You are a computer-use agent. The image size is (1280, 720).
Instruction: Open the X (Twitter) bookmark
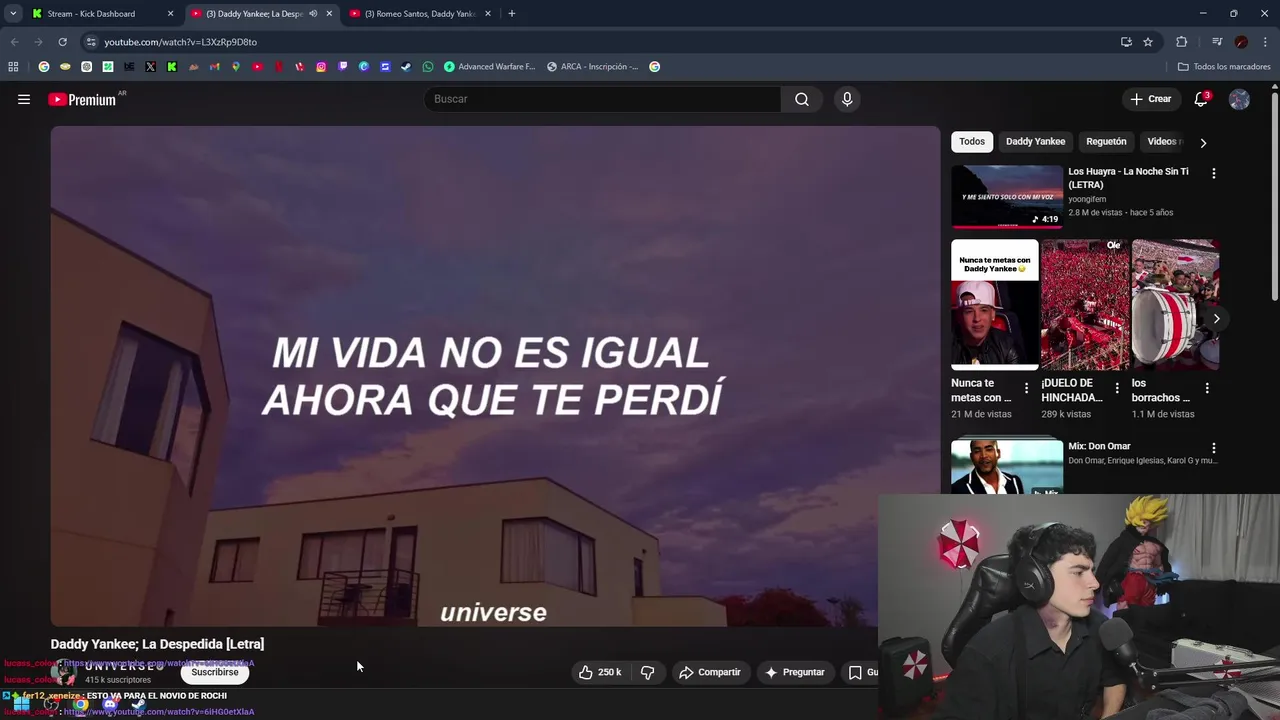(x=150, y=67)
